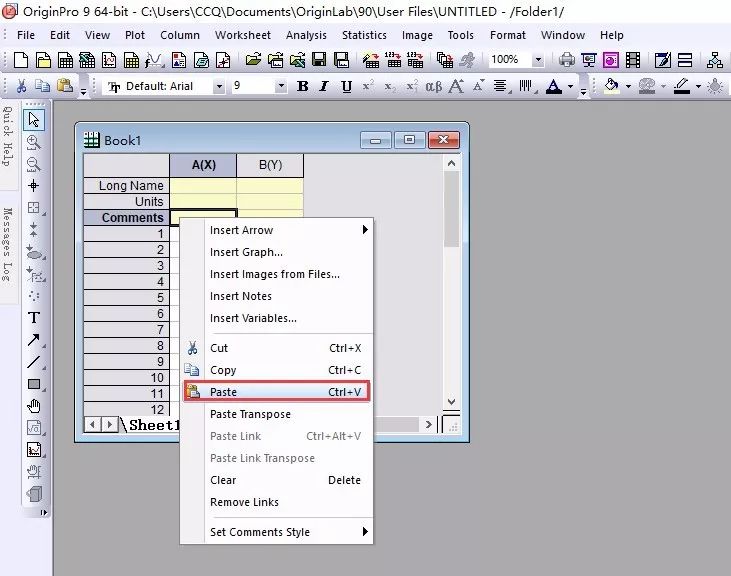Click the Print toolbar icon
This screenshot has width=731, height=576.
pyautogui.click(x=566, y=60)
